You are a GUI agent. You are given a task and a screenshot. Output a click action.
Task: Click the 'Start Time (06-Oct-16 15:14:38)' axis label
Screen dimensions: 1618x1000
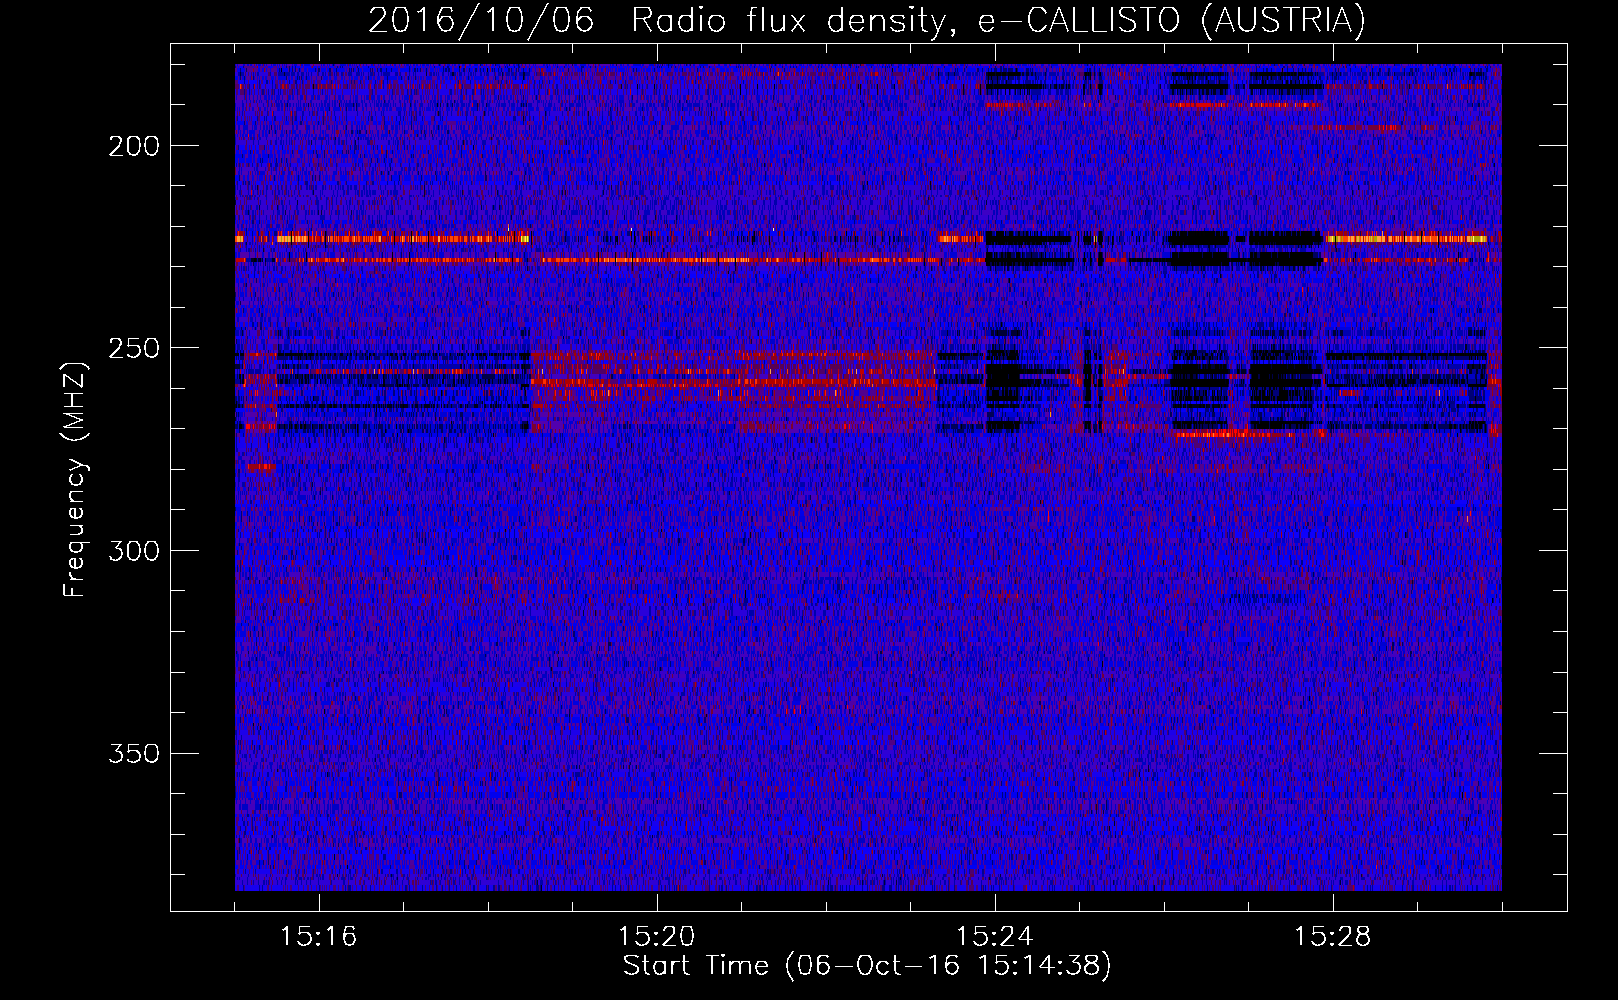coord(867,966)
